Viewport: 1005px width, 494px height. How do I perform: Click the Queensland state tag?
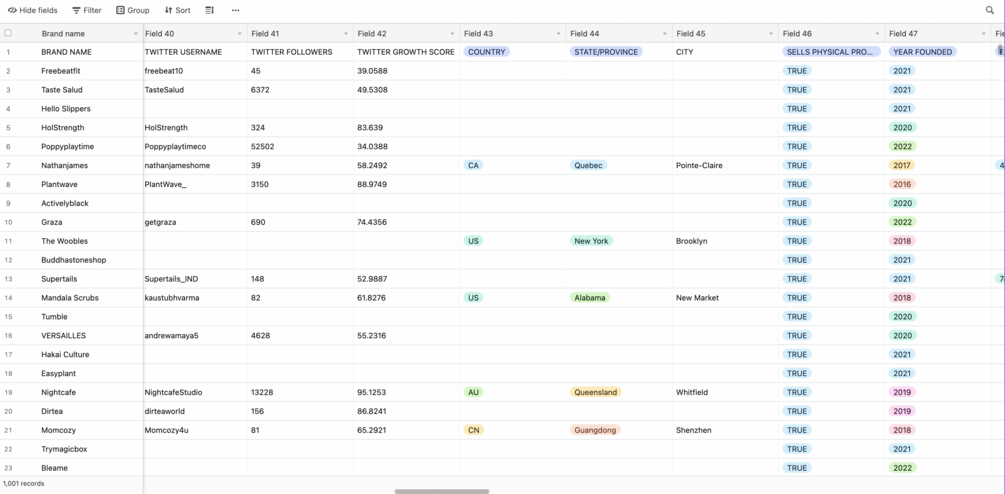point(595,392)
